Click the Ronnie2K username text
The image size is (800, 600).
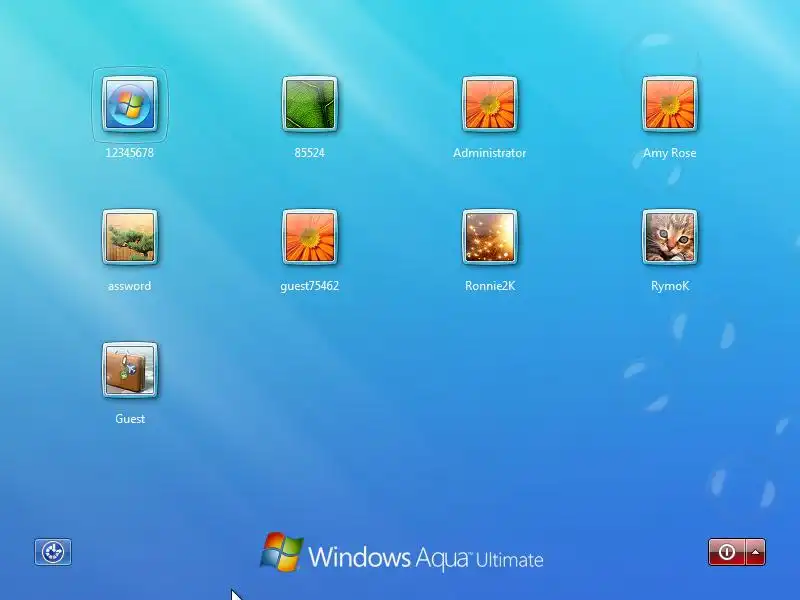(490, 286)
